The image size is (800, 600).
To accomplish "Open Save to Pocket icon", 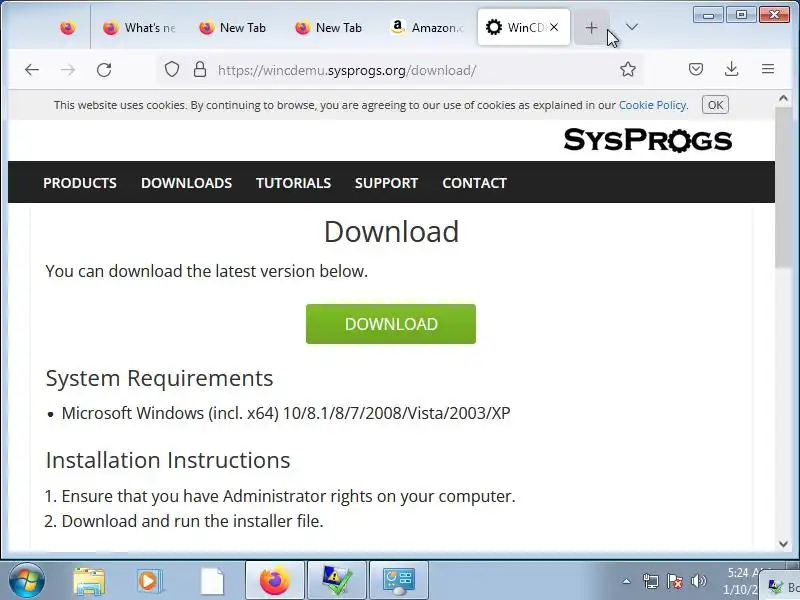I will 695,69.
